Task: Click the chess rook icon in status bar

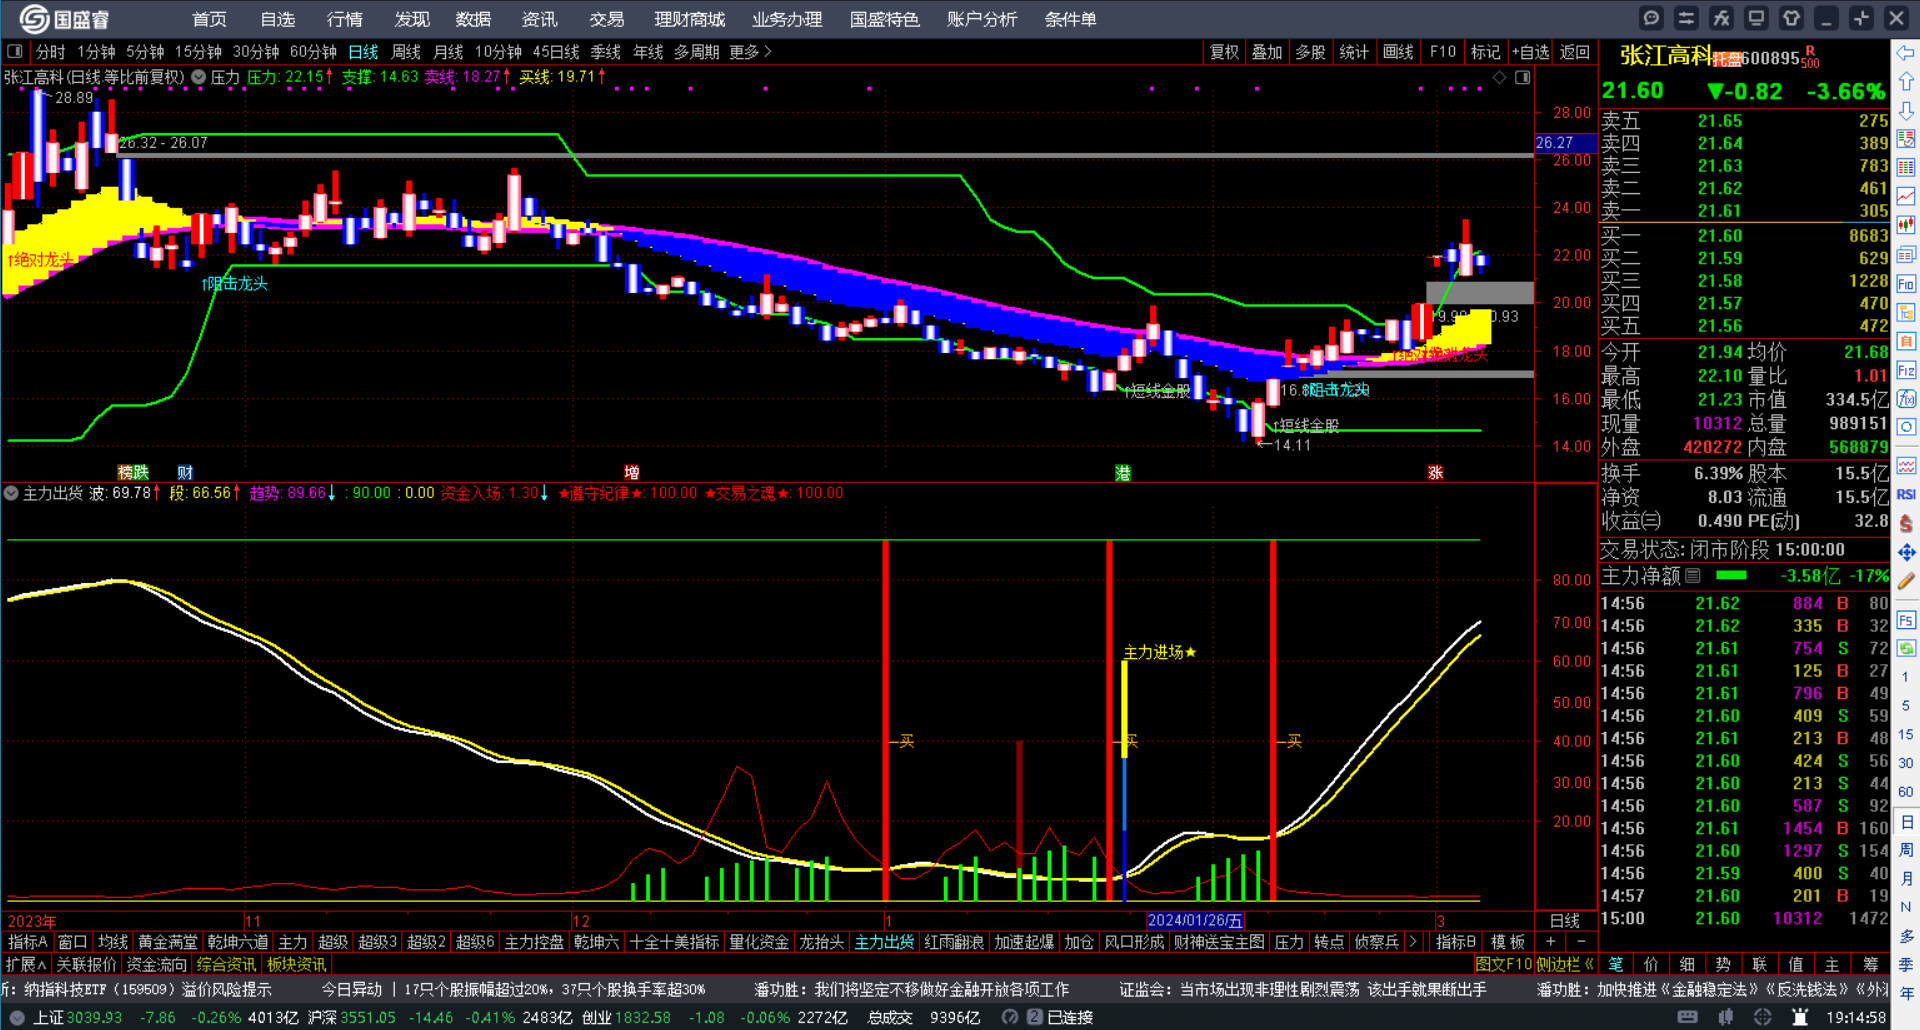Action: [x=1800, y=1017]
